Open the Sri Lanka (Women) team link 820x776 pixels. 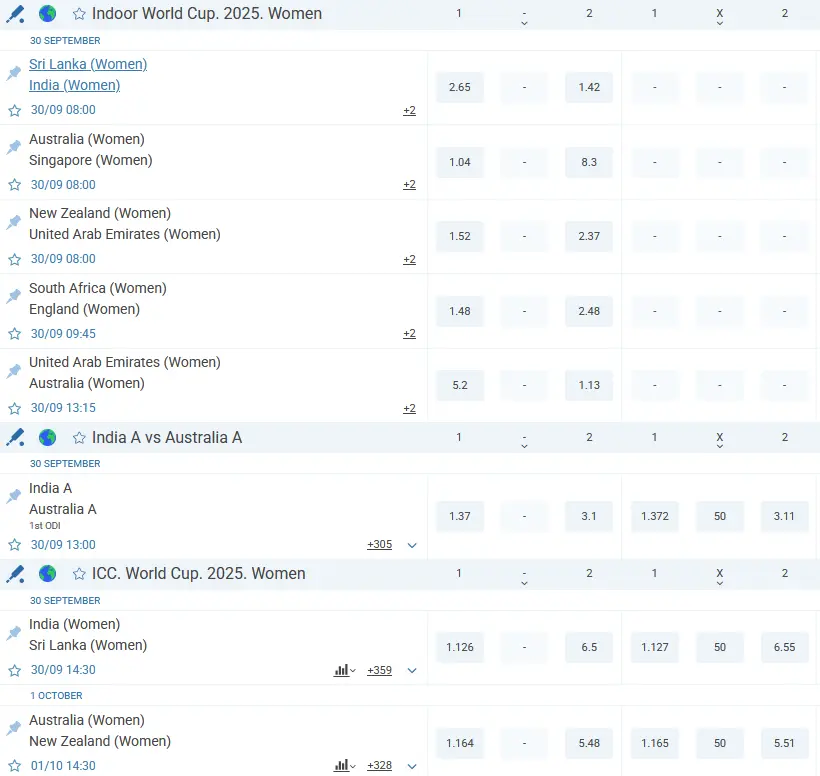87,63
